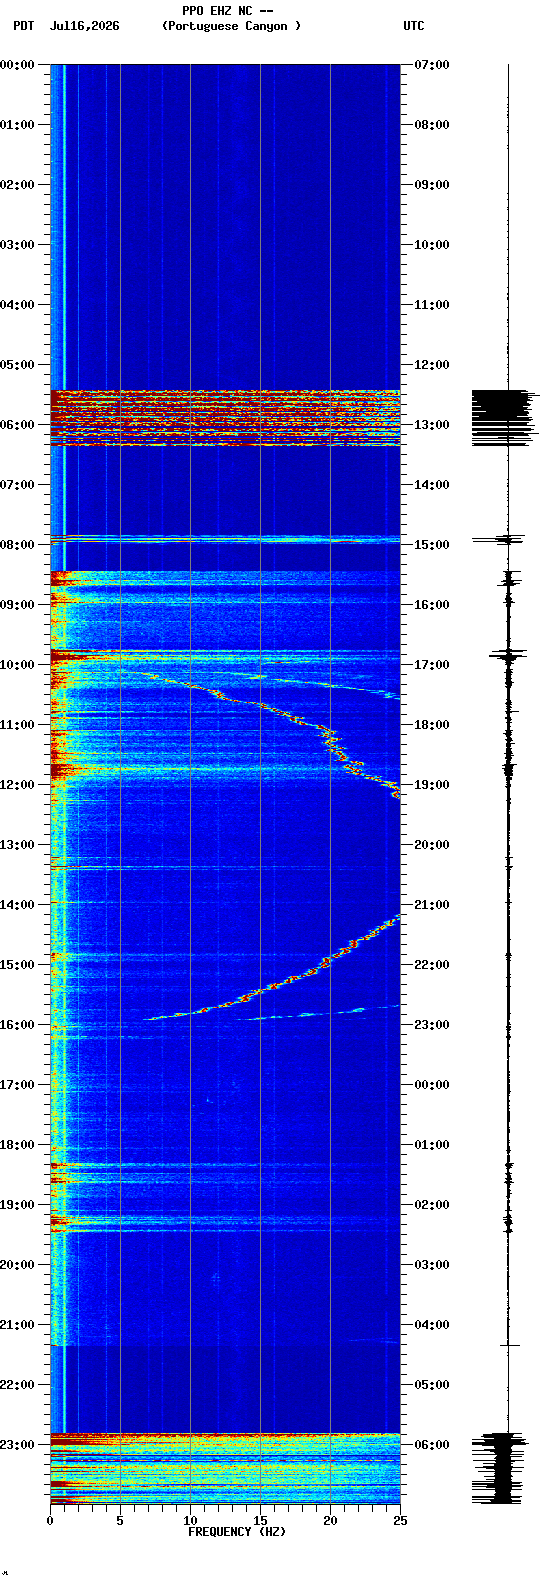This screenshot has height=1584, width=552.
Task: Click the 5 Hz frequency tick label
Action: [x=120, y=1521]
